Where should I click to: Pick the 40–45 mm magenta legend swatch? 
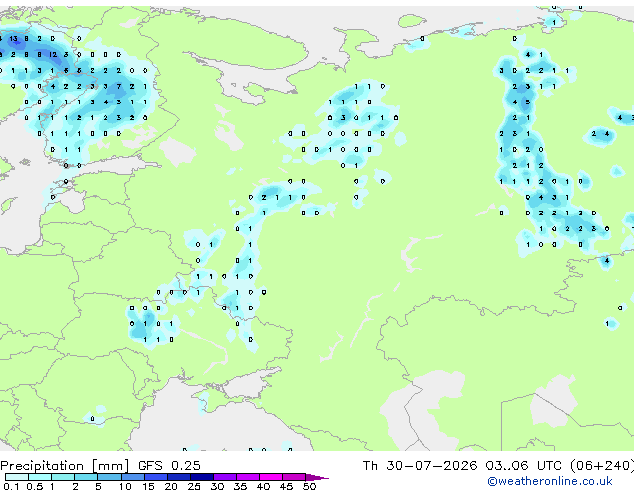[x=271, y=477]
